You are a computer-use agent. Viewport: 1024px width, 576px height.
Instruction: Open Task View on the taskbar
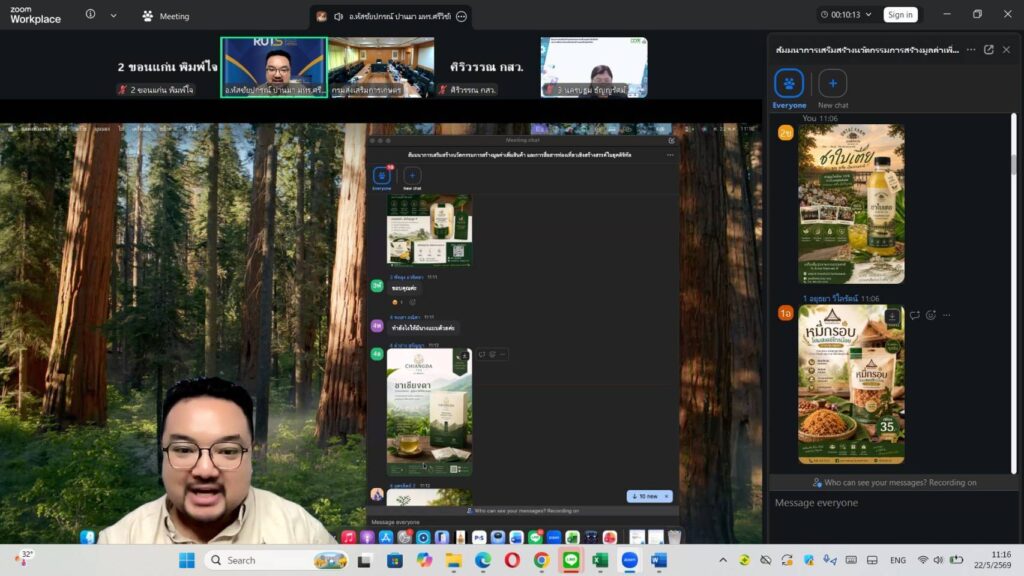coord(364,560)
